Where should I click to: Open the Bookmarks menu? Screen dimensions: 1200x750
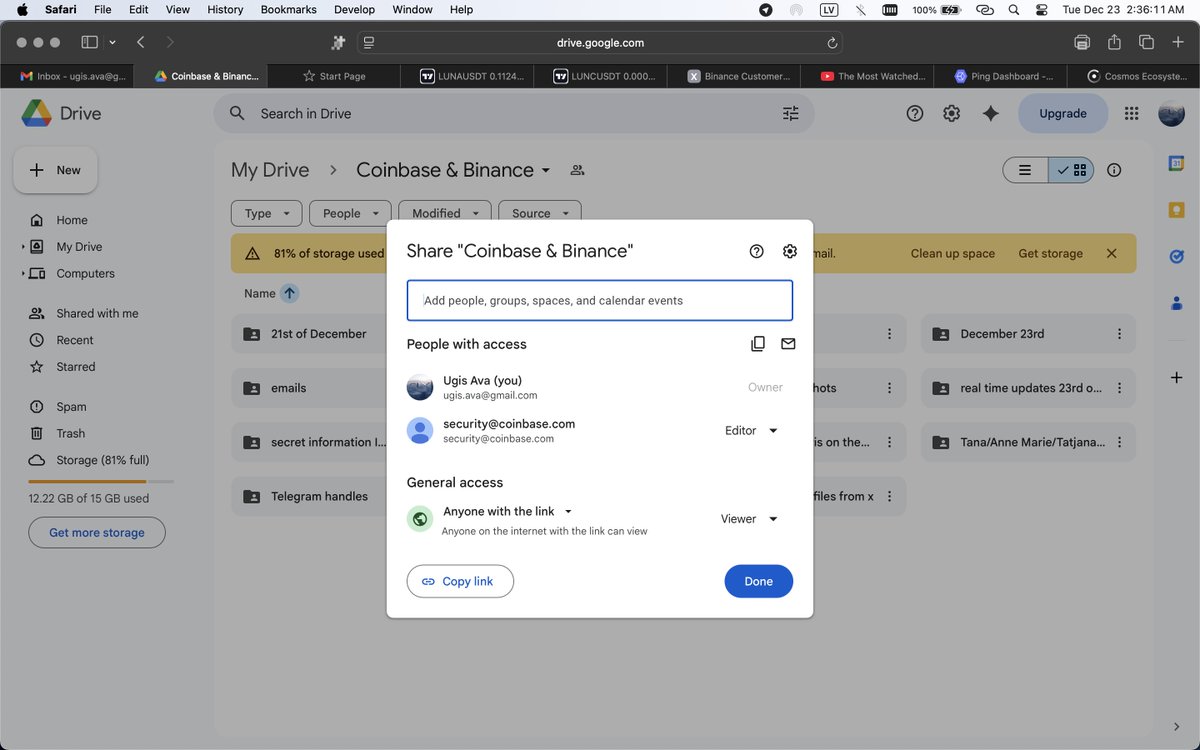288,9
